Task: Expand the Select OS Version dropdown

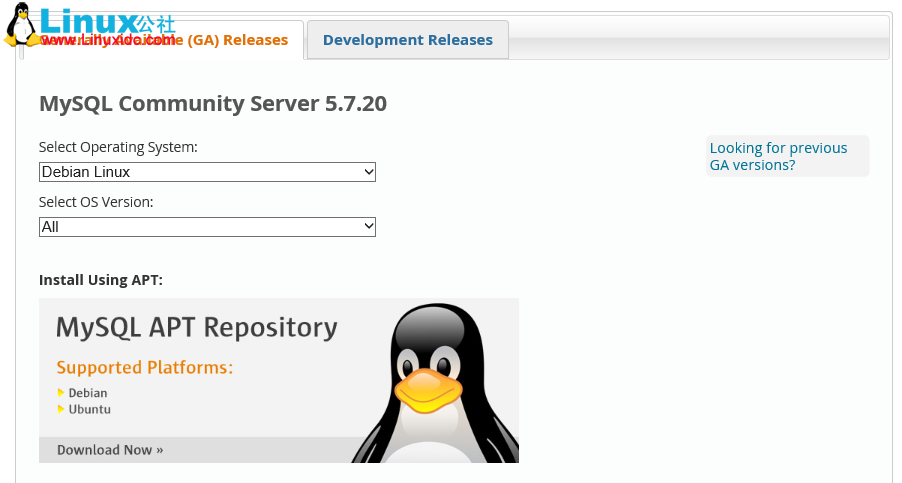Action: 207,227
